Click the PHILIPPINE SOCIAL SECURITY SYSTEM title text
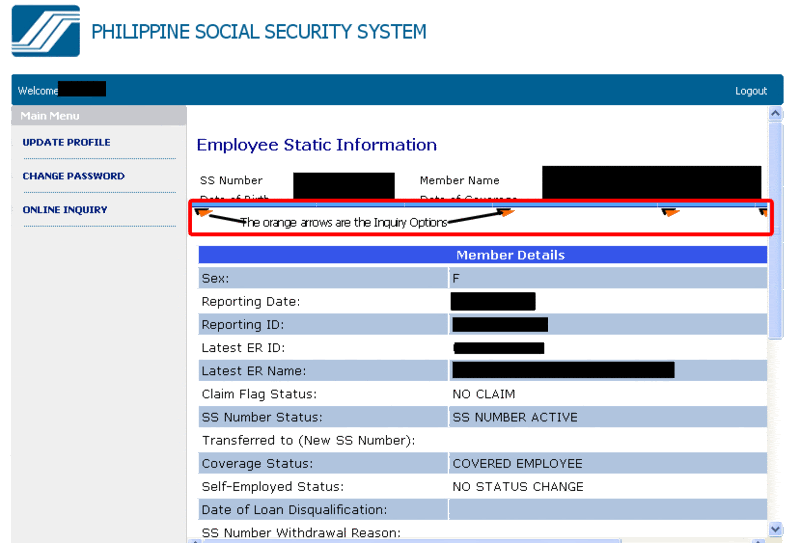The image size is (800, 543). 259,32
